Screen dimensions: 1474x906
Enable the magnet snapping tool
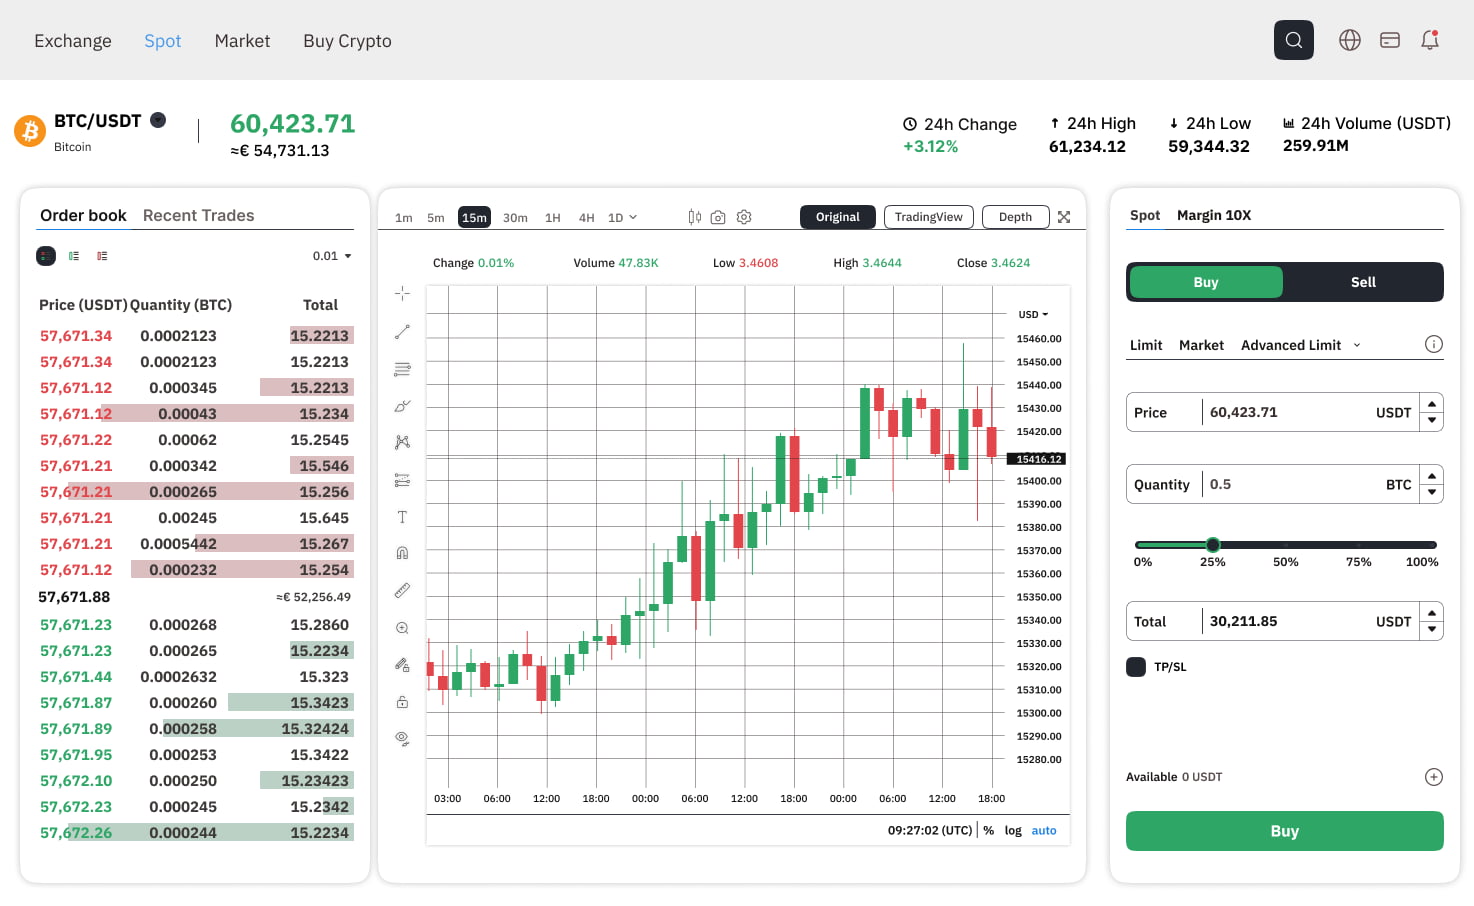(402, 551)
